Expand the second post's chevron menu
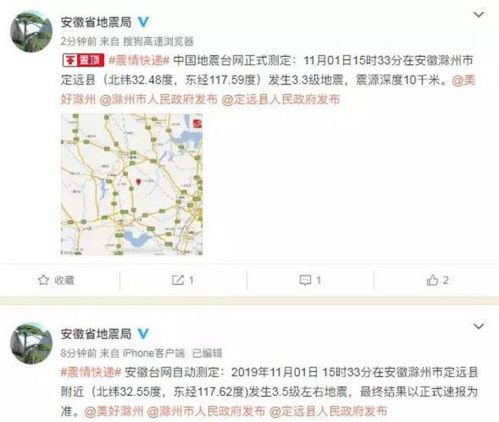 479,326
